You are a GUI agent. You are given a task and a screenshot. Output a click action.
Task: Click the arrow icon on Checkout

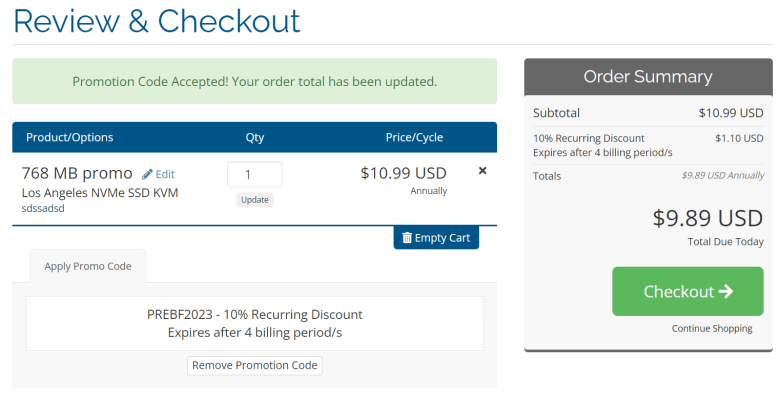726,291
